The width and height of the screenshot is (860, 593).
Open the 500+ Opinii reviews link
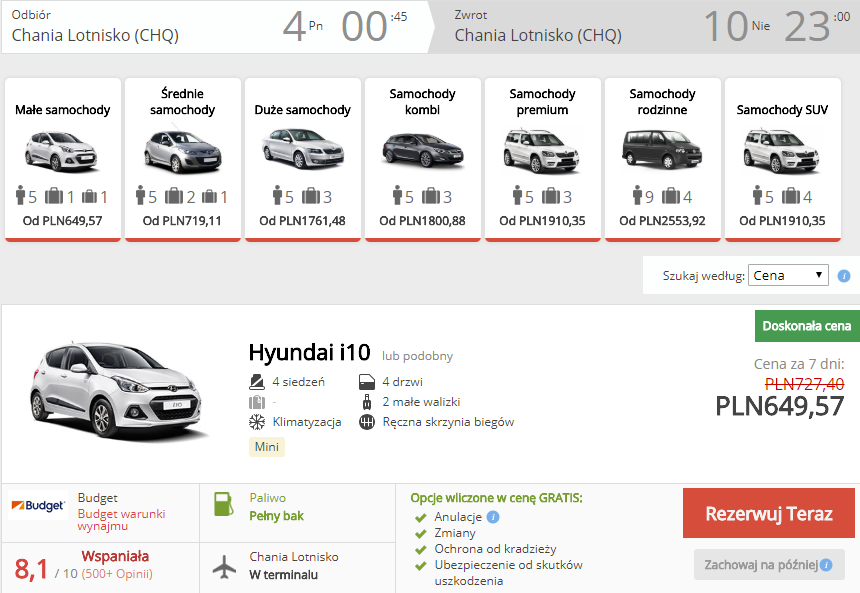click(x=117, y=574)
